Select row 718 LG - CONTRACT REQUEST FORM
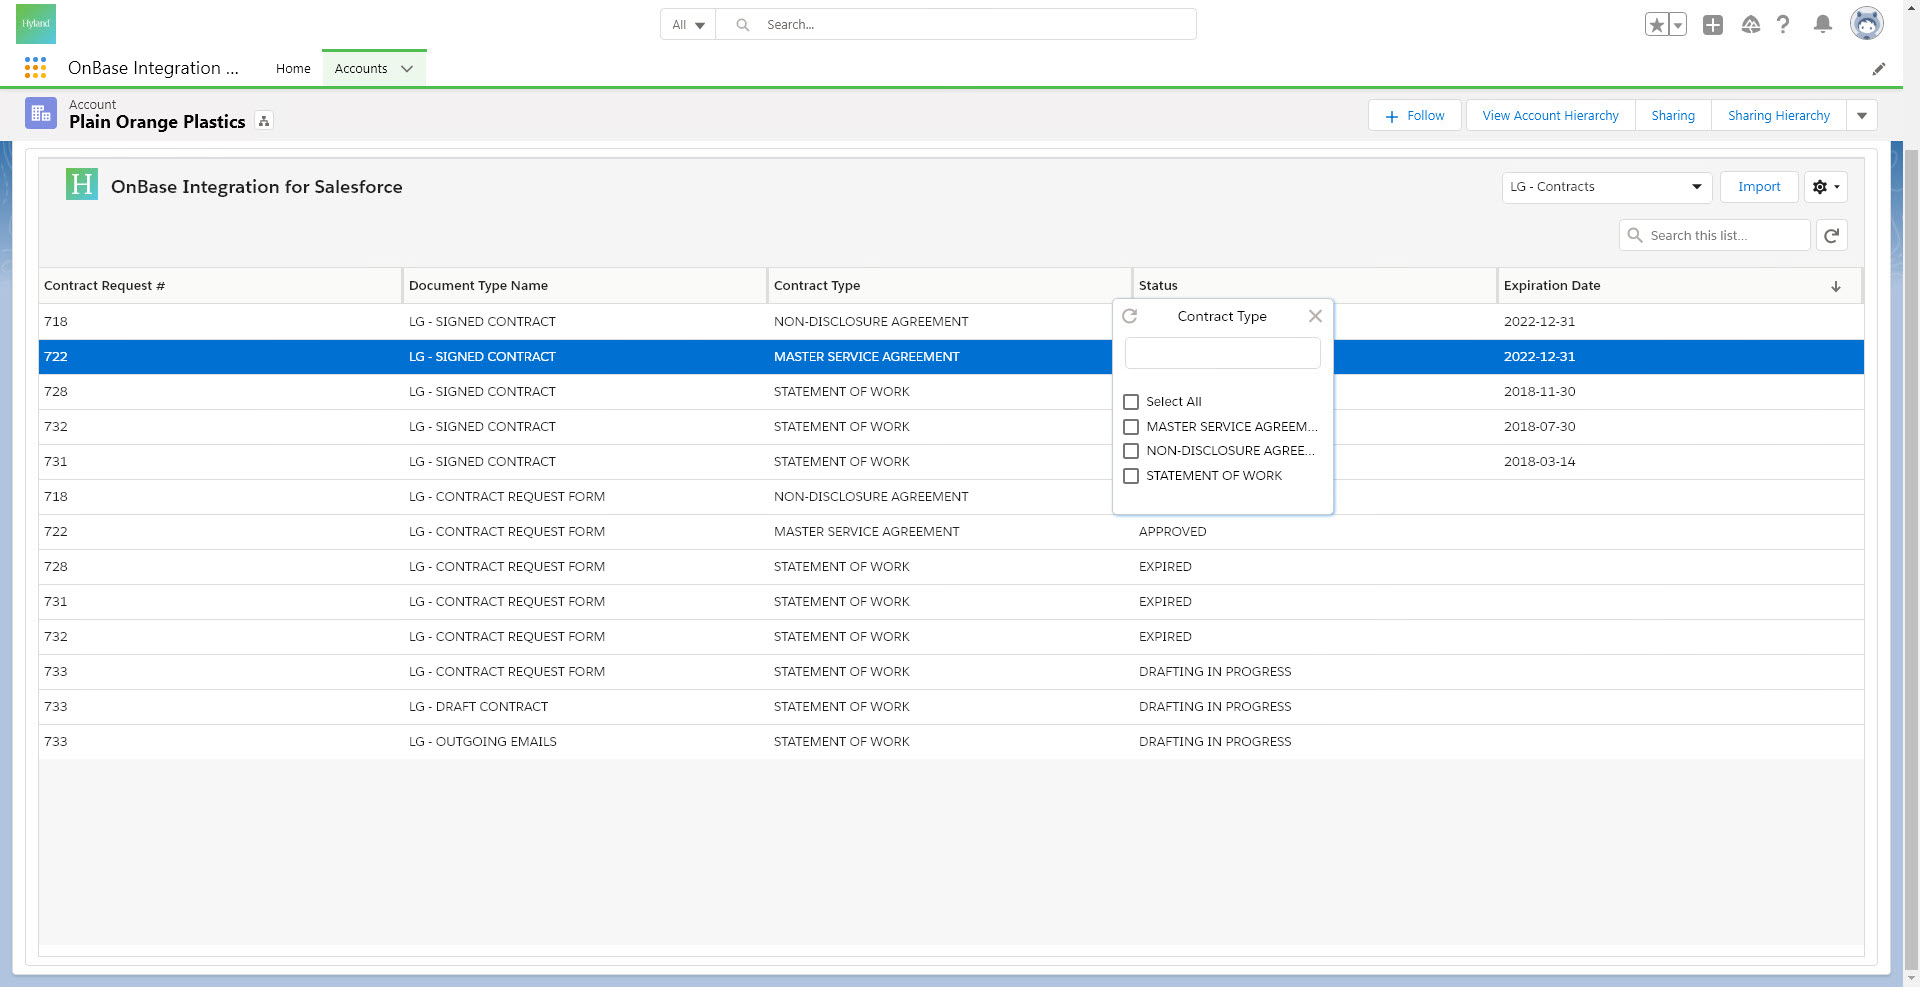1920x987 pixels. coord(951,497)
